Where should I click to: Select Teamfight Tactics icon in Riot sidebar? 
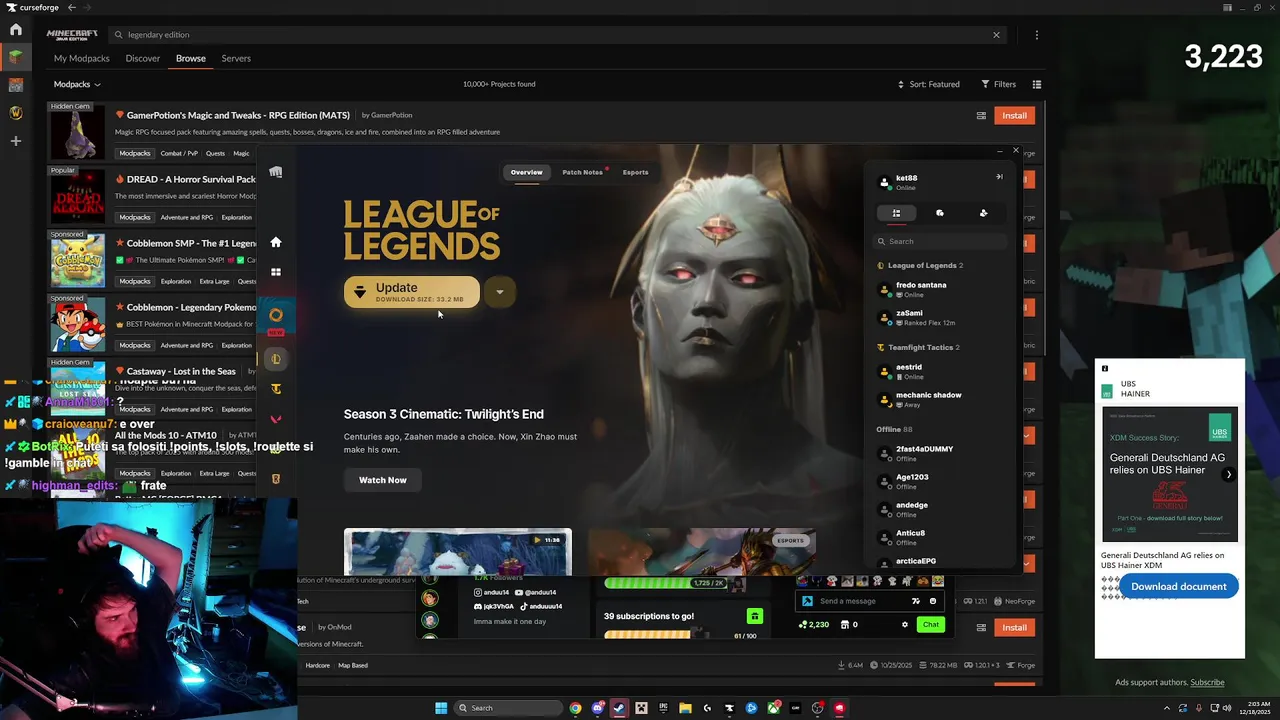coord(276,389)
